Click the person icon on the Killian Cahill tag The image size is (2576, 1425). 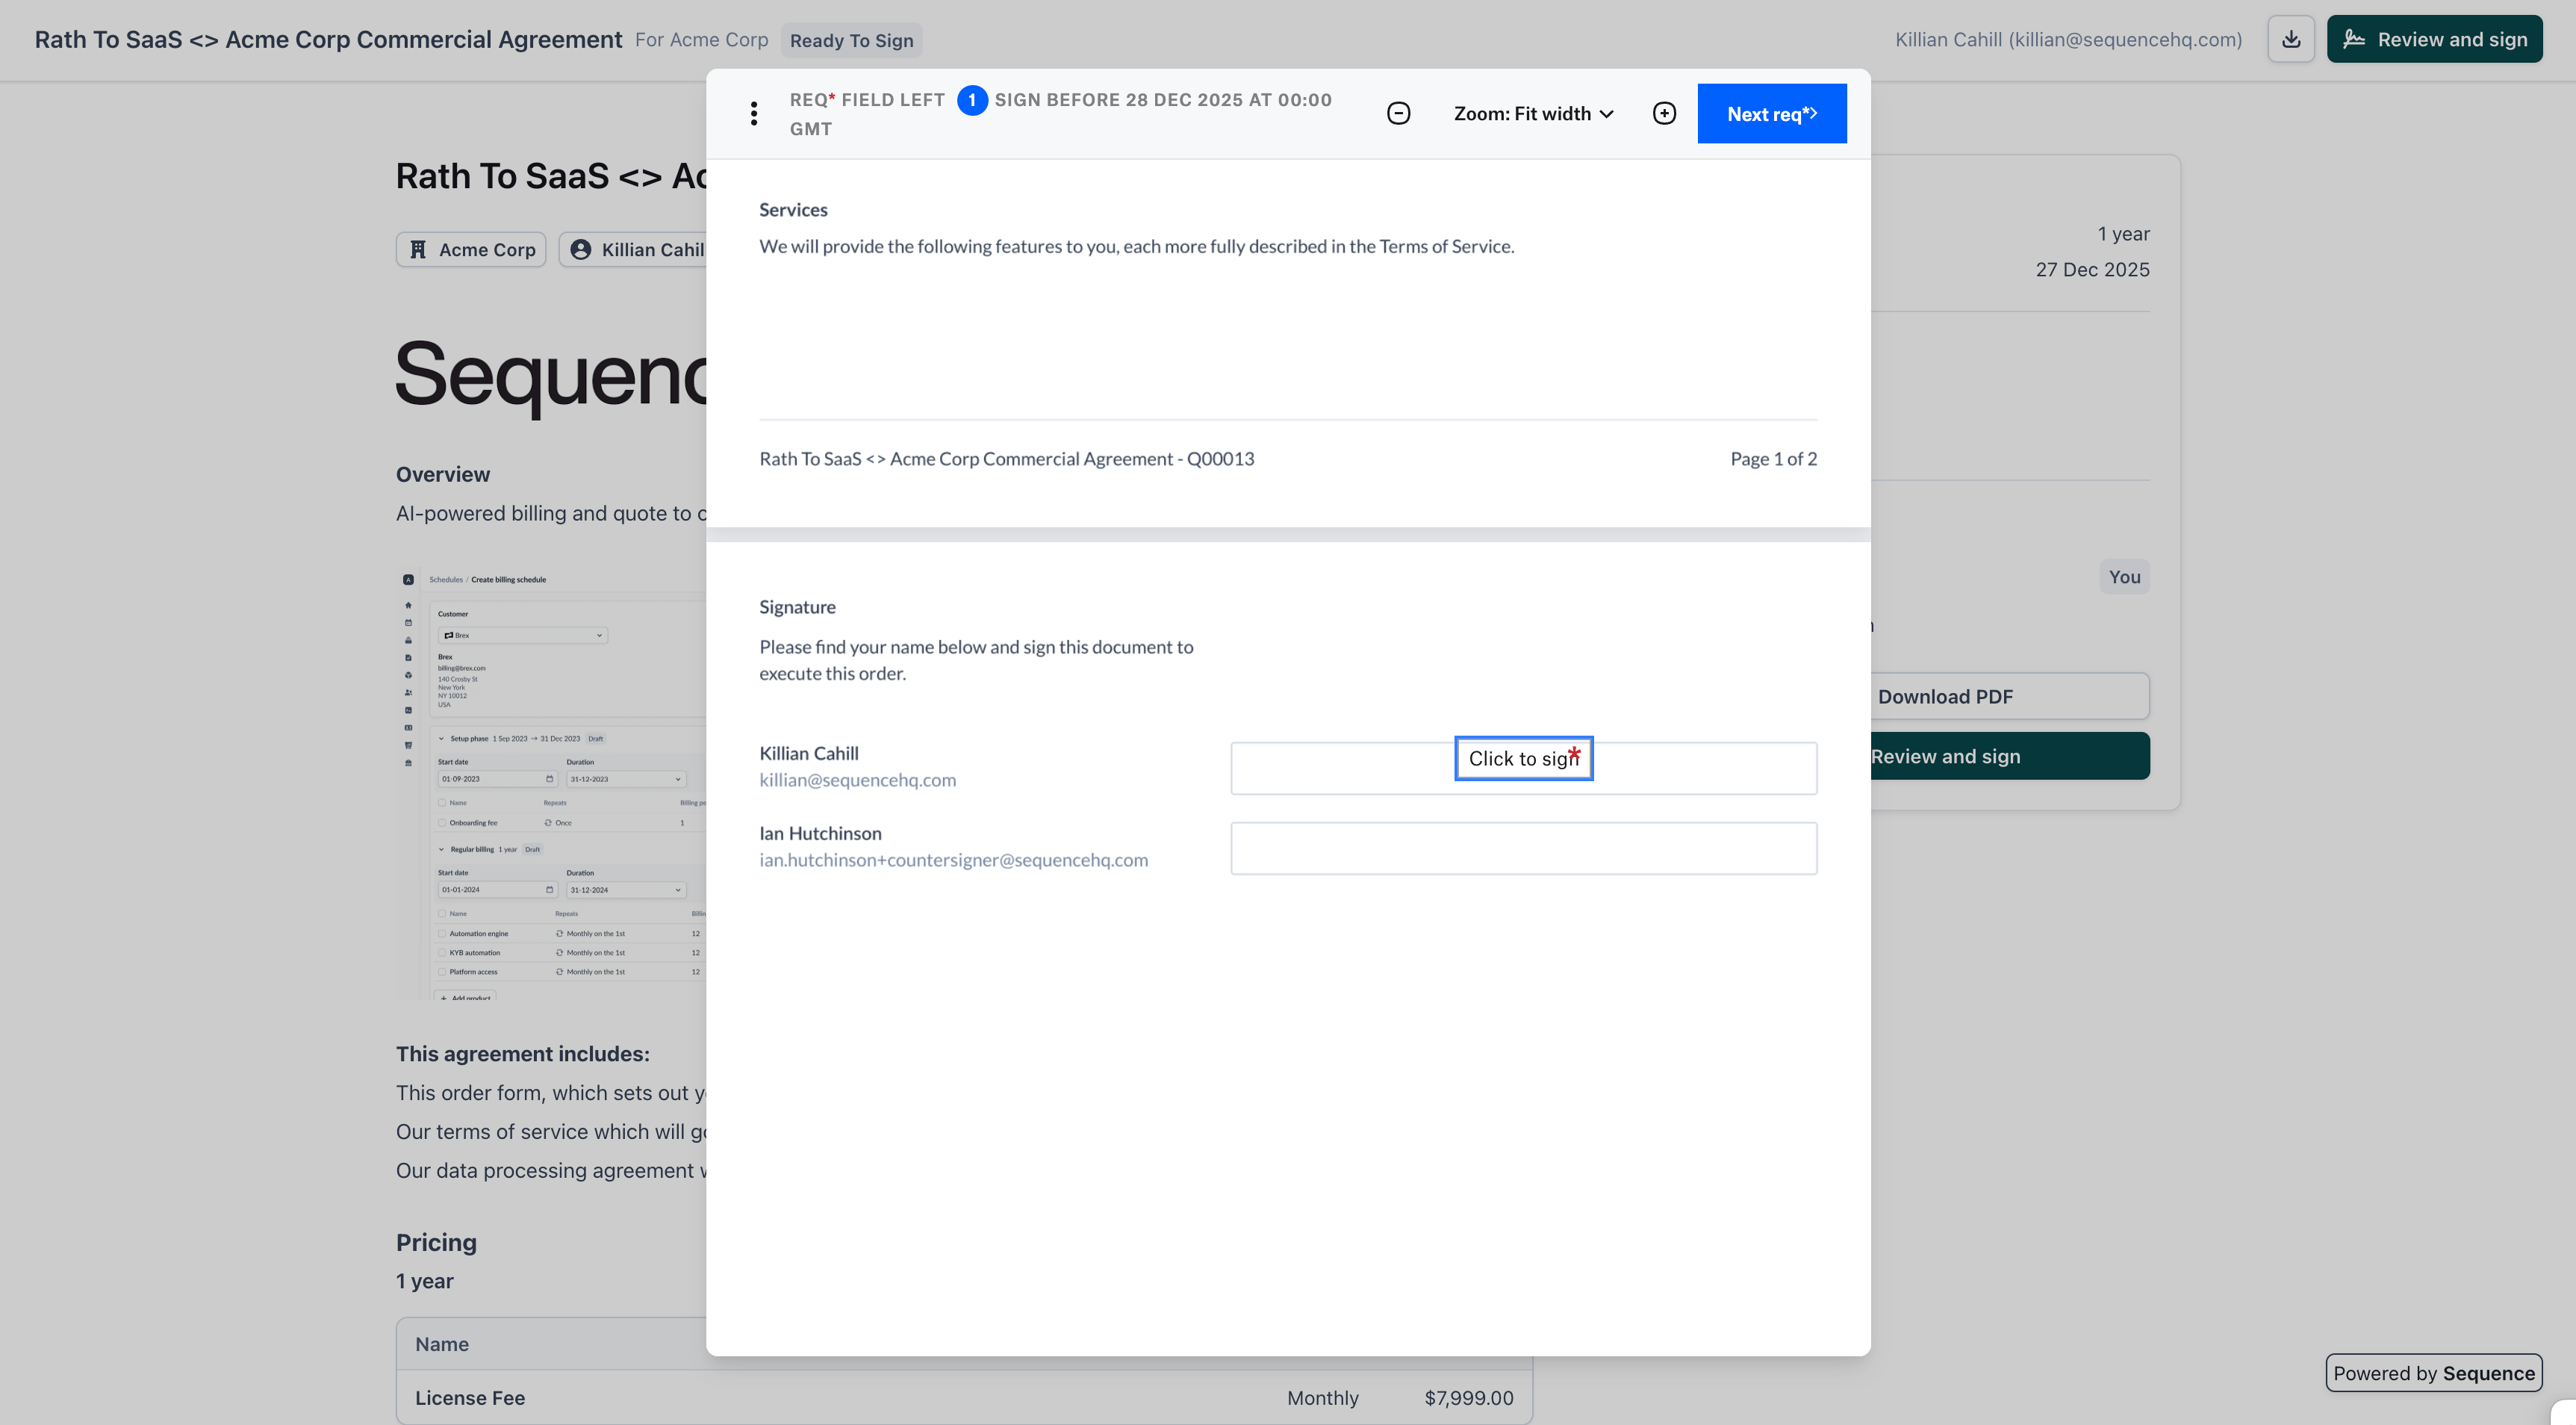point(581,249)
